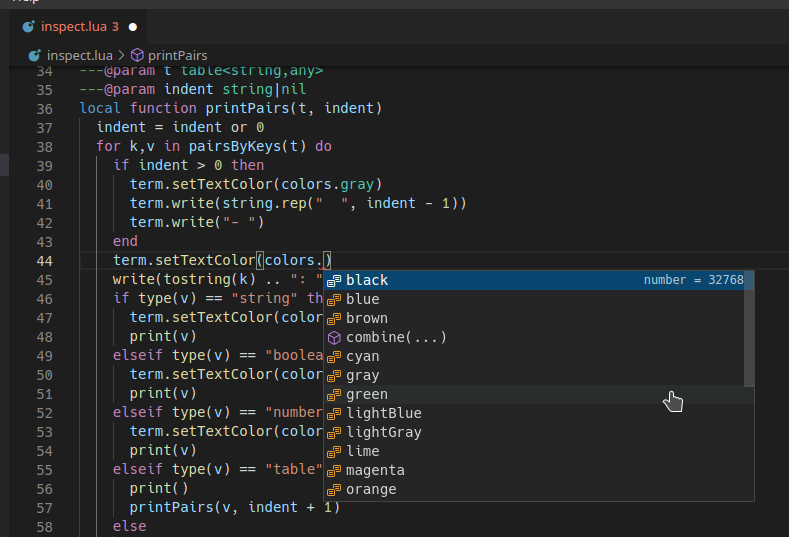Click 'printPairs' in the function declaration line
This screenshot has width=789, height=537.
point(248,109)
